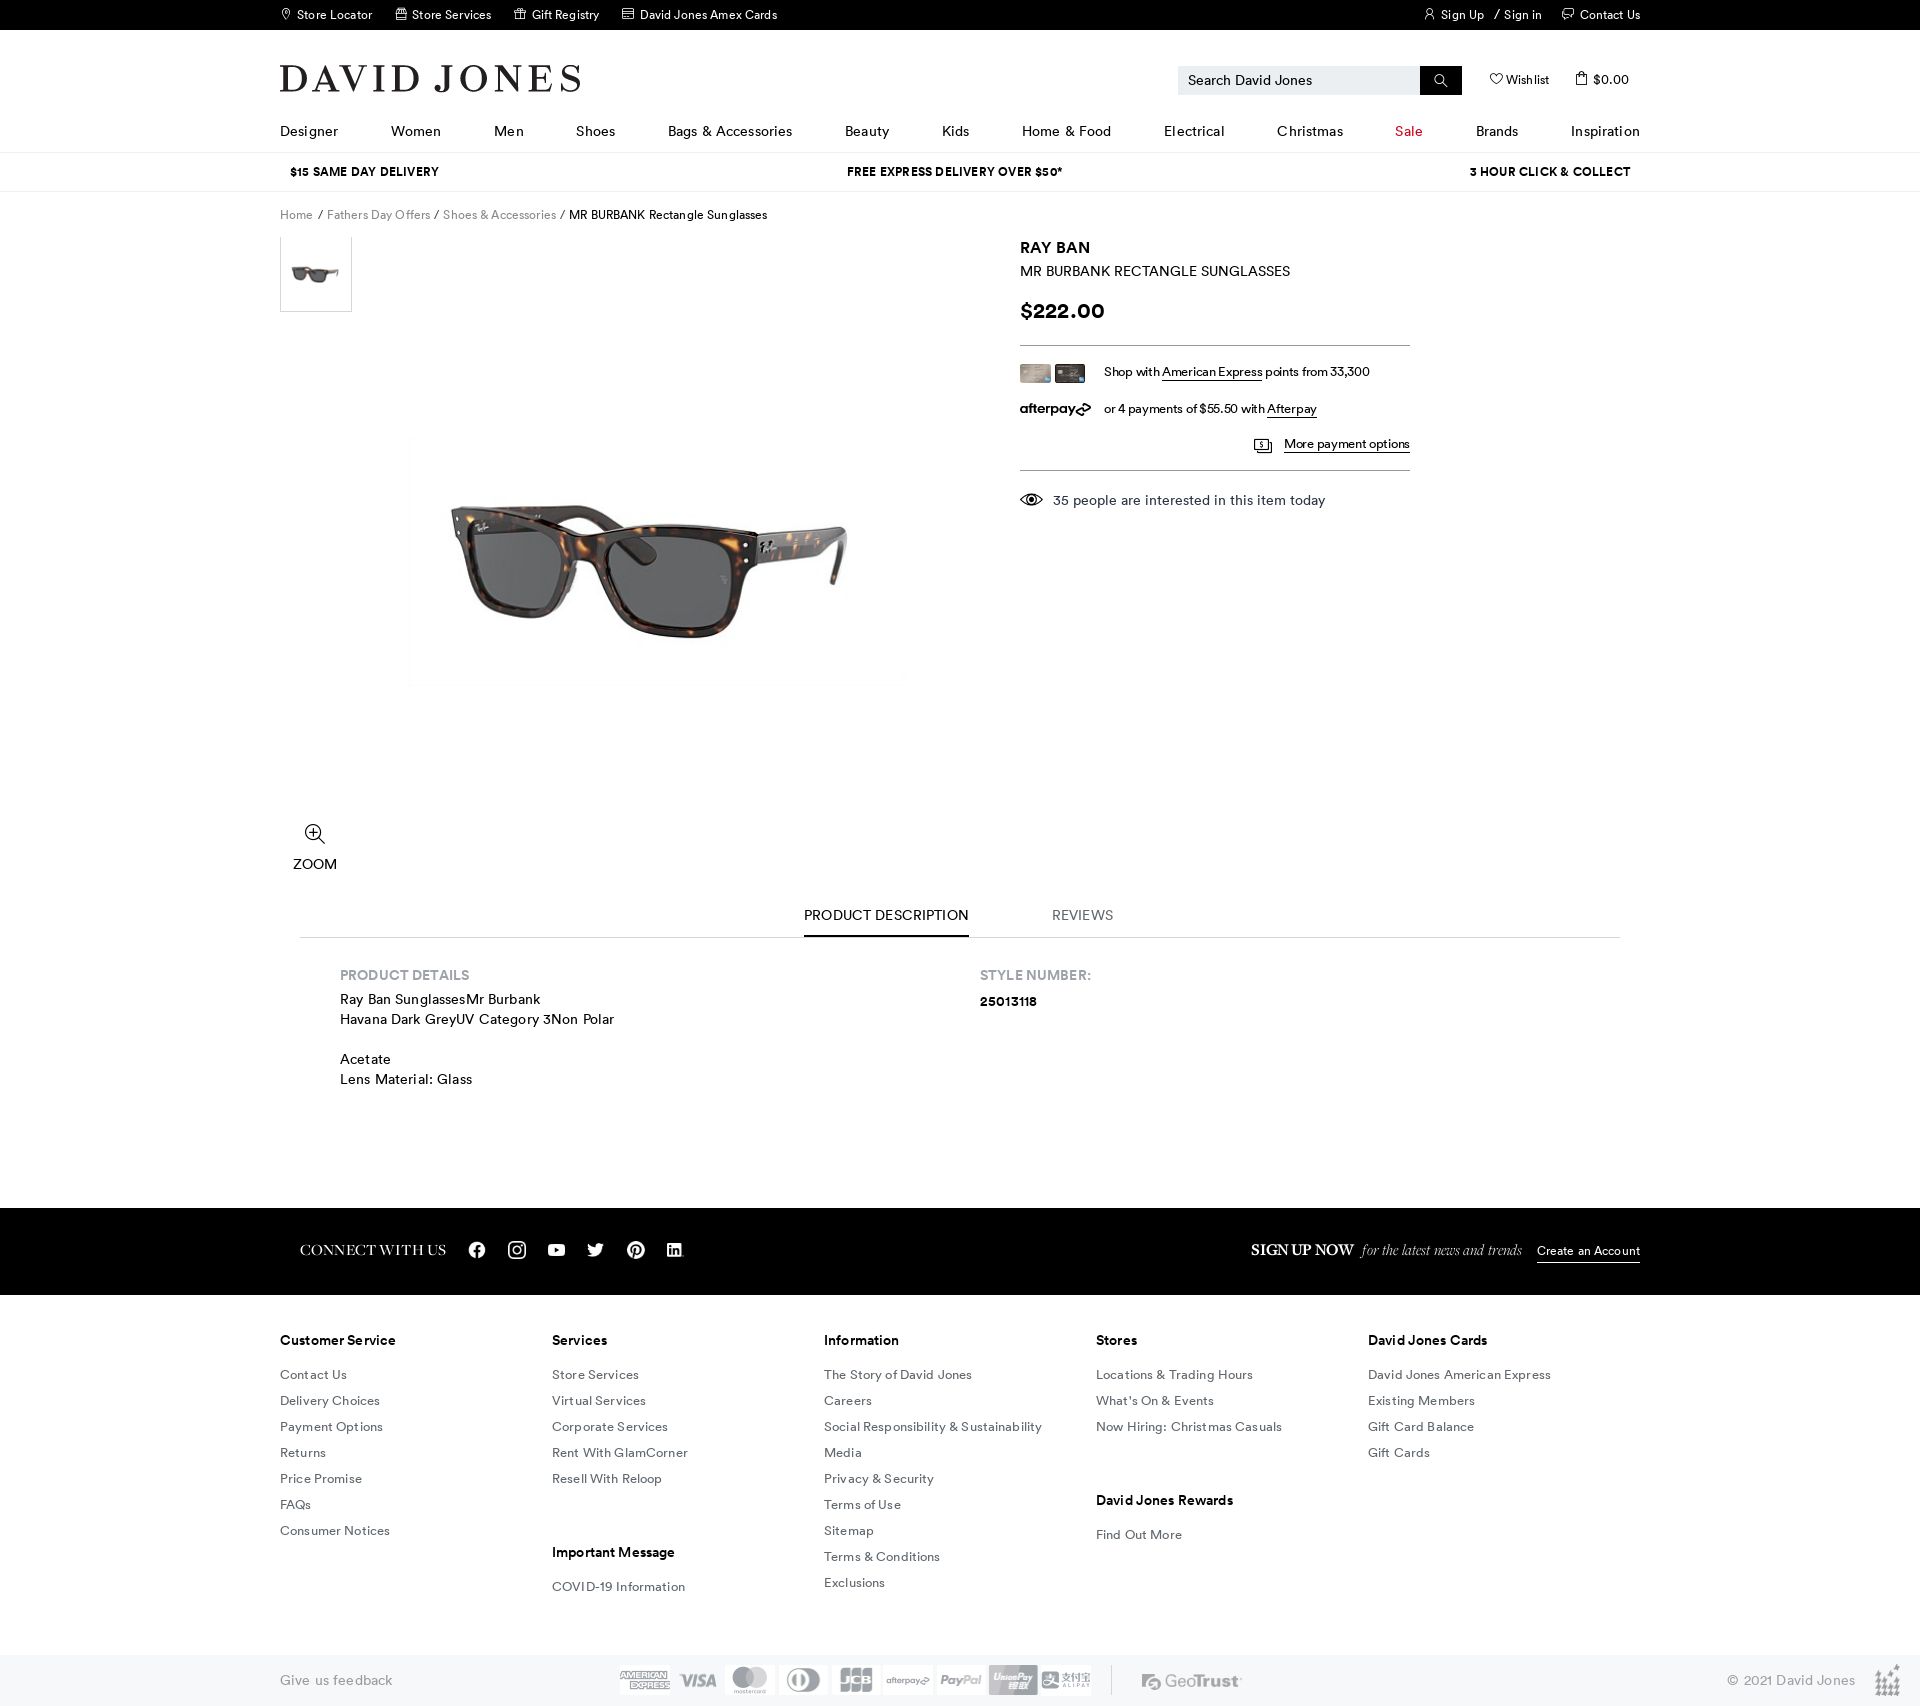Click the zoom magnifier icon
The image size is (1920, 1706).
(x=315, y=834)
